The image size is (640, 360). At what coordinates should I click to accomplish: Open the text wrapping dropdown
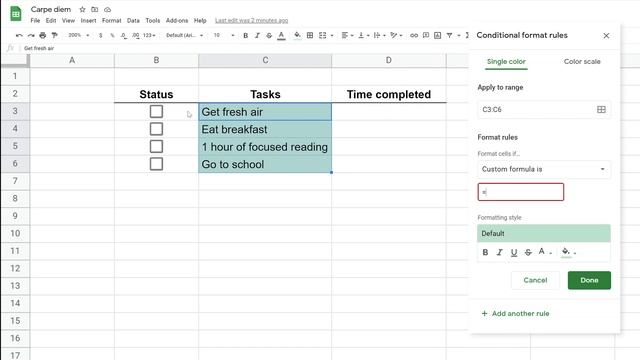[380, 36]
